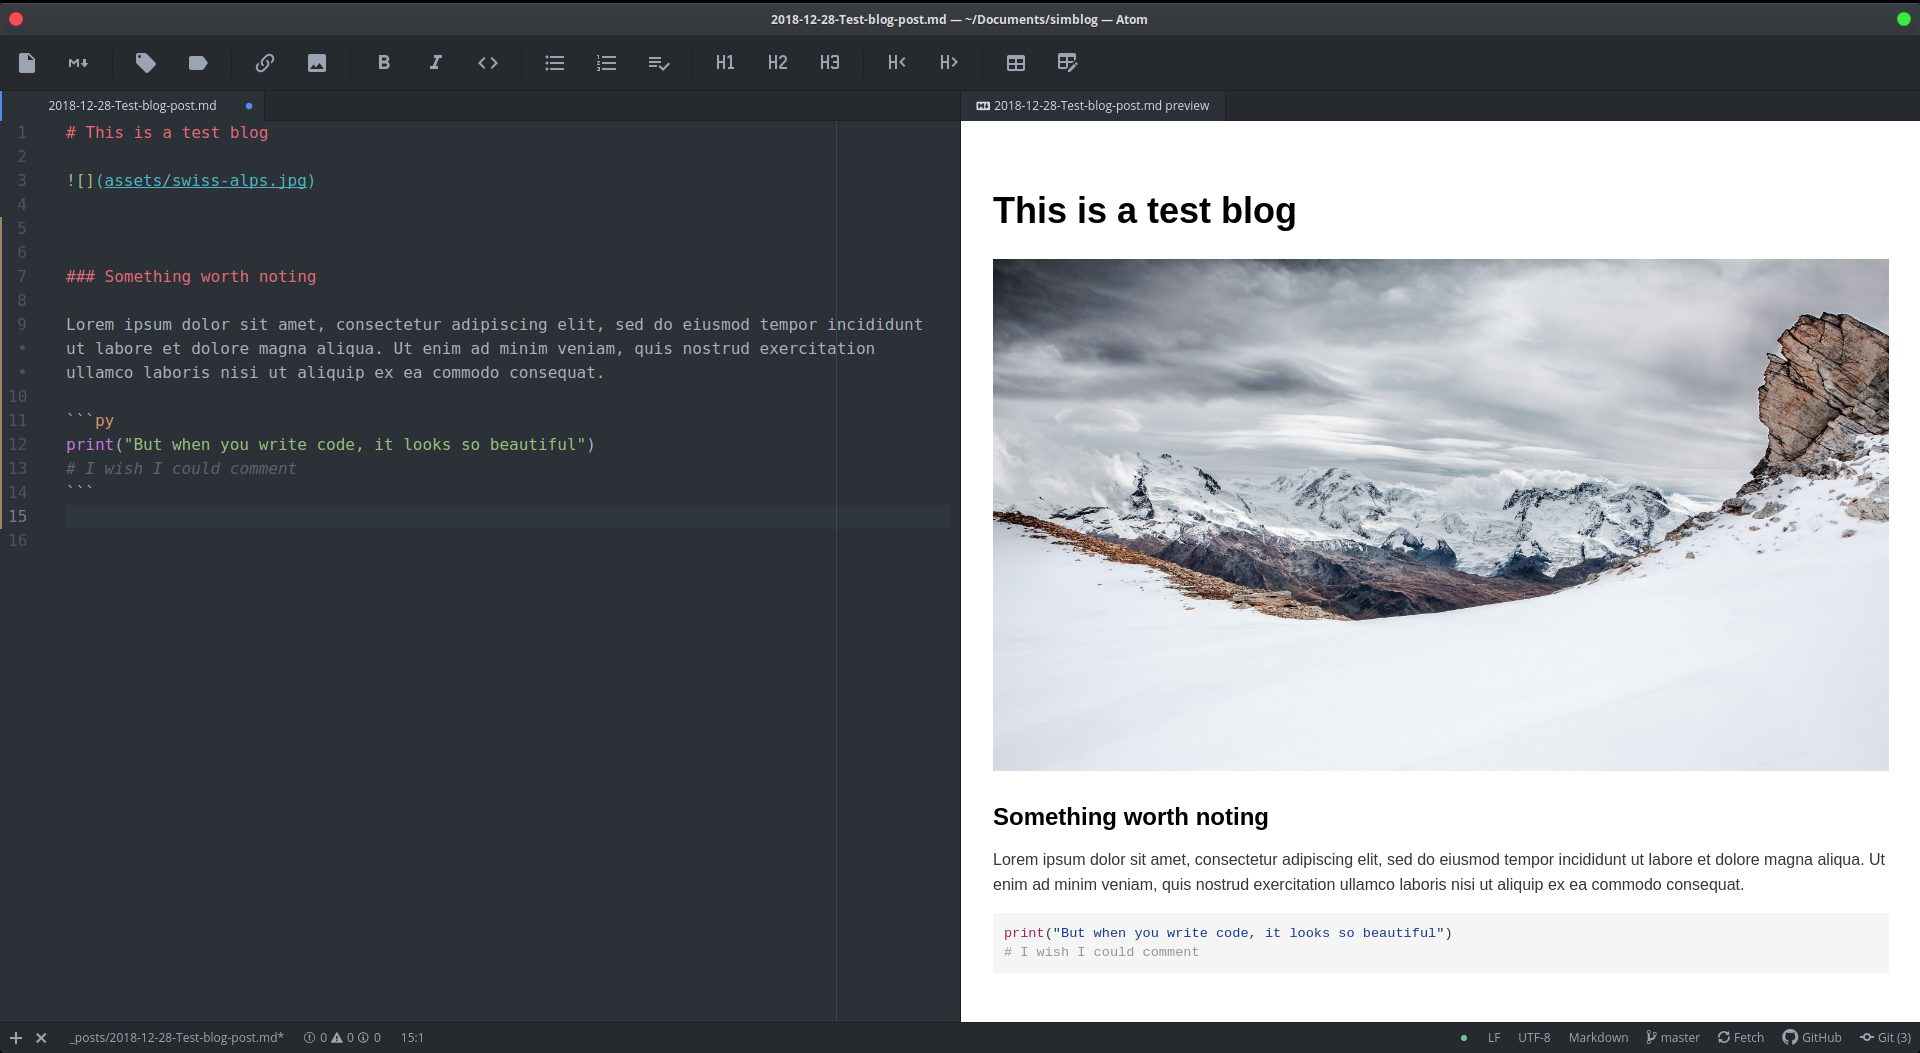Insert inline code formatting
The image size is (1920, 1053).
(488, 63)
